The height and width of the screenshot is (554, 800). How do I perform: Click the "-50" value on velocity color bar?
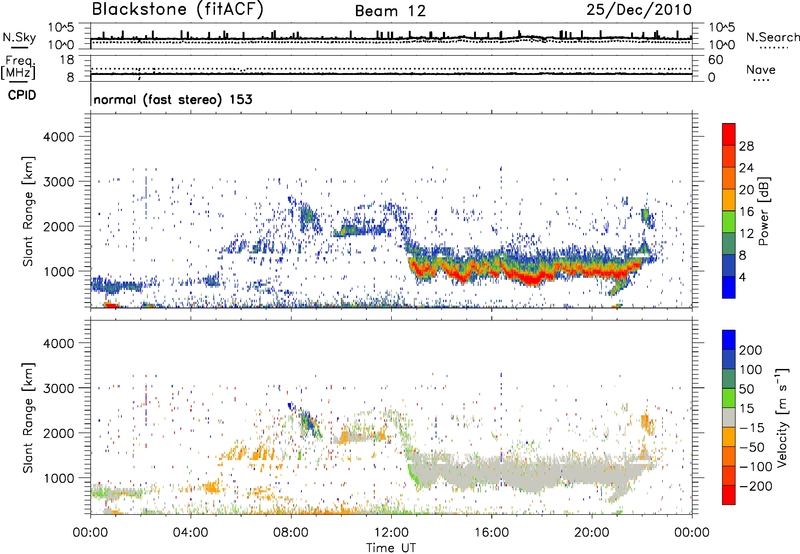(x=752, y=448)
